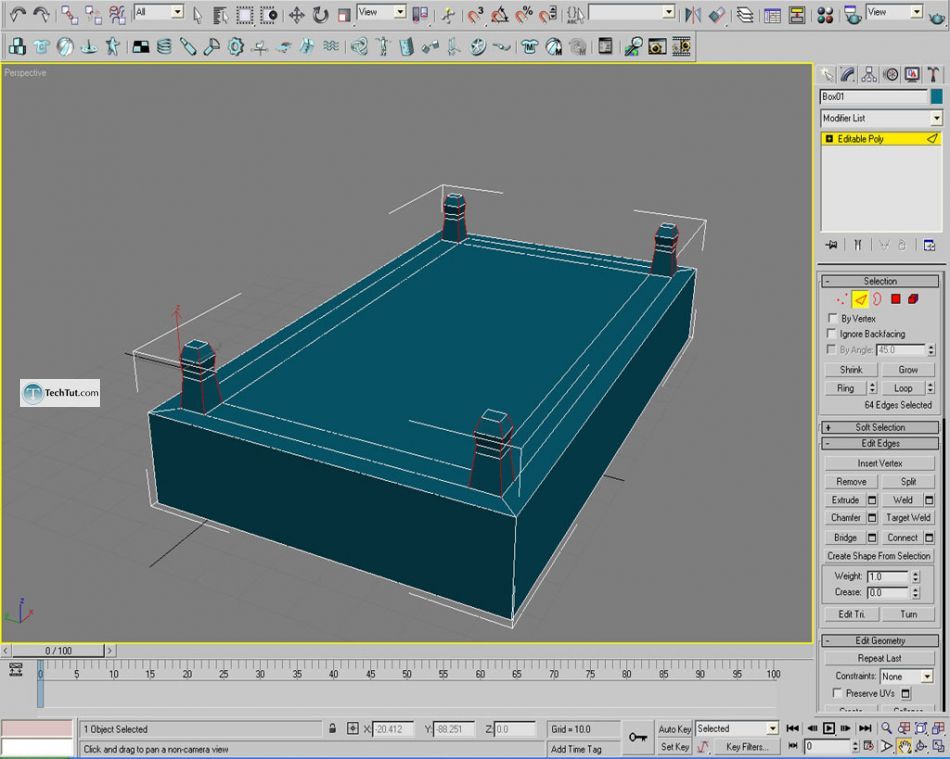Open the Create command panel tab

[x=826, y=75]
